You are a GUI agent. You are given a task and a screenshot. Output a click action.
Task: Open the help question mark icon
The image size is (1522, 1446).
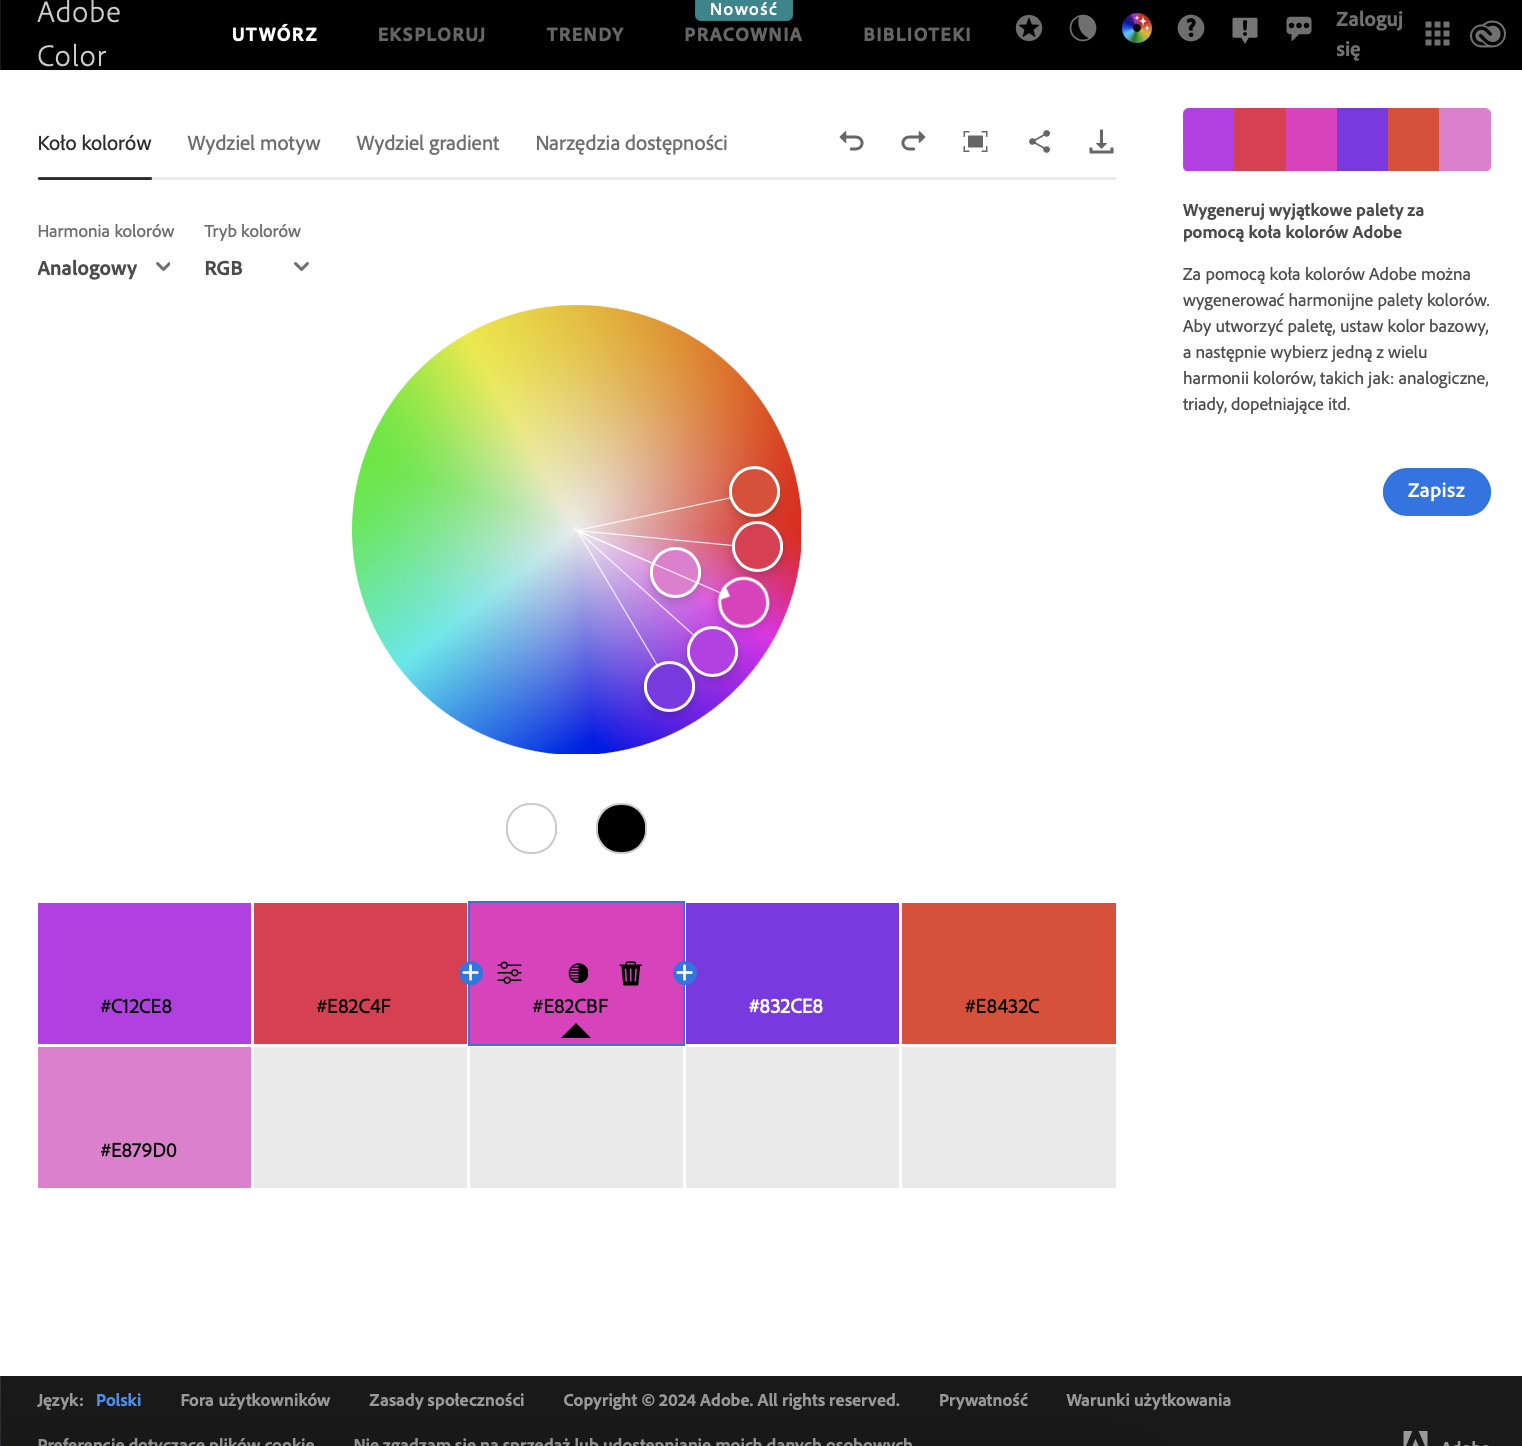pyautogui.click(x=1191, y=28)
